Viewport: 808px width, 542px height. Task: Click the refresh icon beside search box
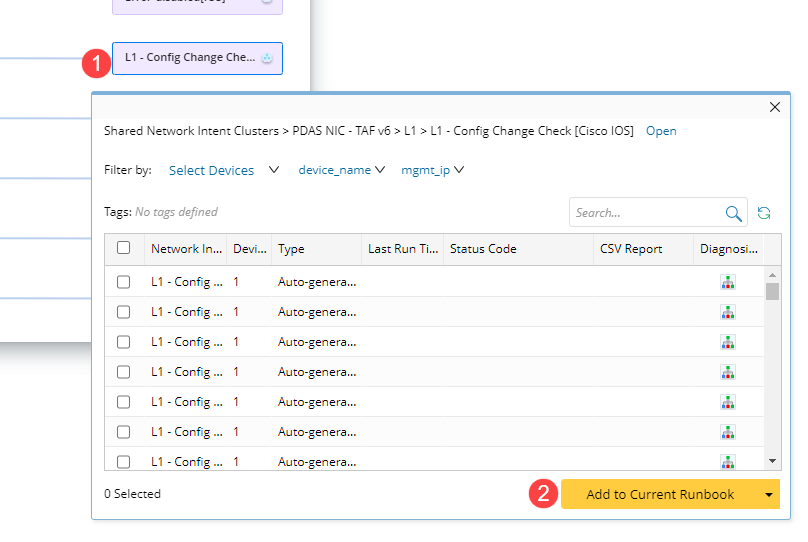764,213
